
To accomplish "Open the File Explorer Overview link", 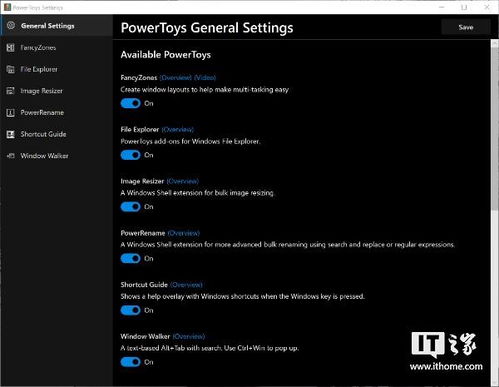I will tap(178, 129).
